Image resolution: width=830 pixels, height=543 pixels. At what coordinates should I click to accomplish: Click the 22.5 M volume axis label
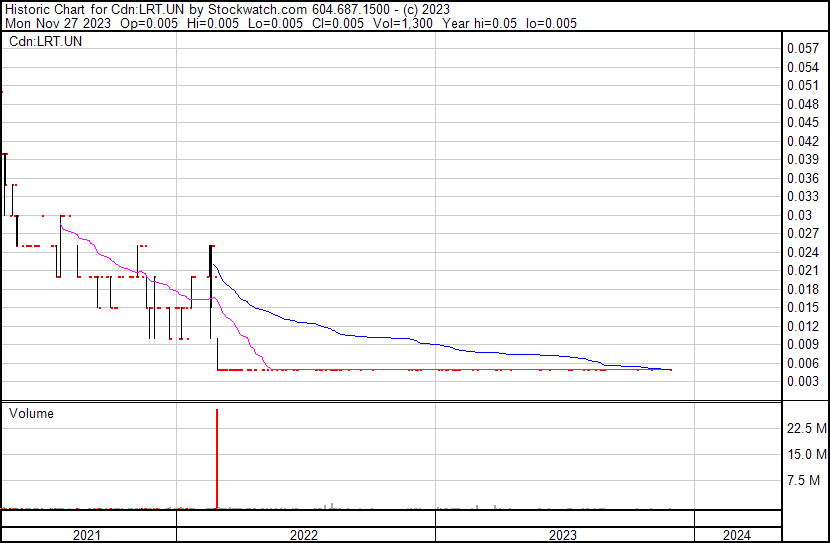[x=806, y=429]
